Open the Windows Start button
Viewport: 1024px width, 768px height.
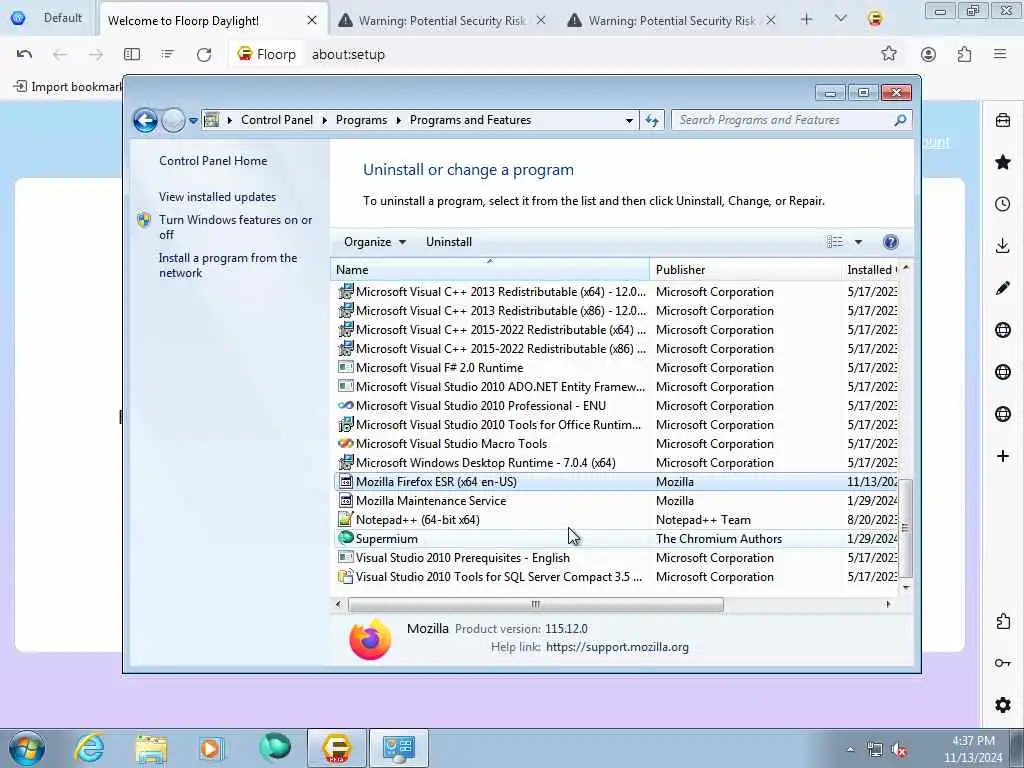[27, 748]
